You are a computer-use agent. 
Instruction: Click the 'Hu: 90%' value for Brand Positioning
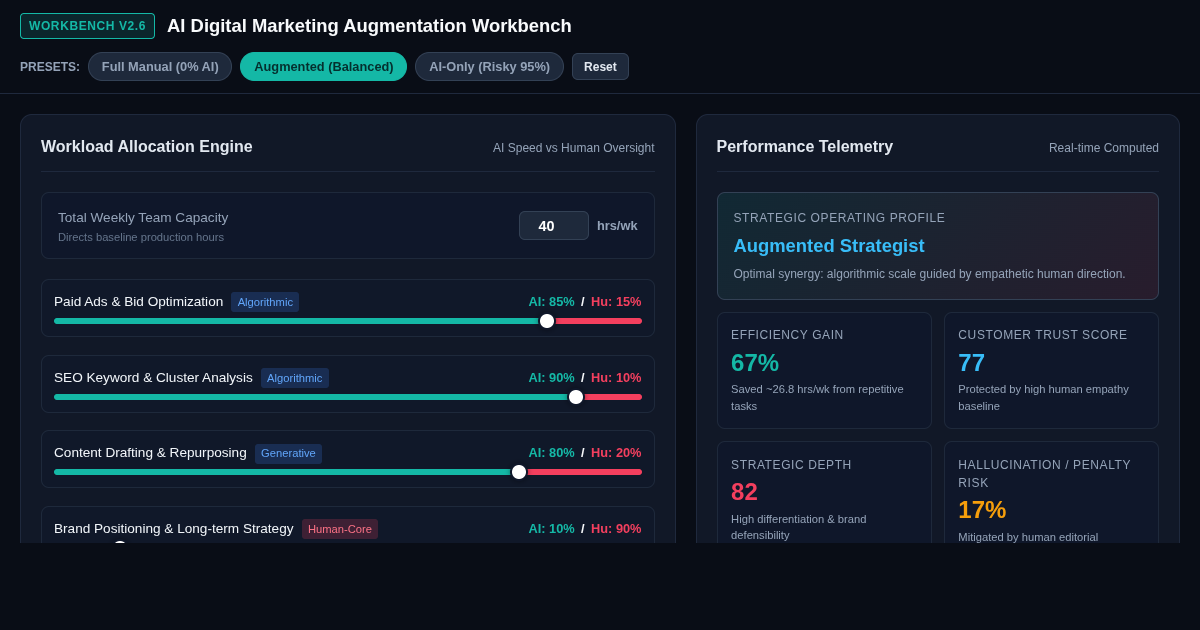pos(616,529)
